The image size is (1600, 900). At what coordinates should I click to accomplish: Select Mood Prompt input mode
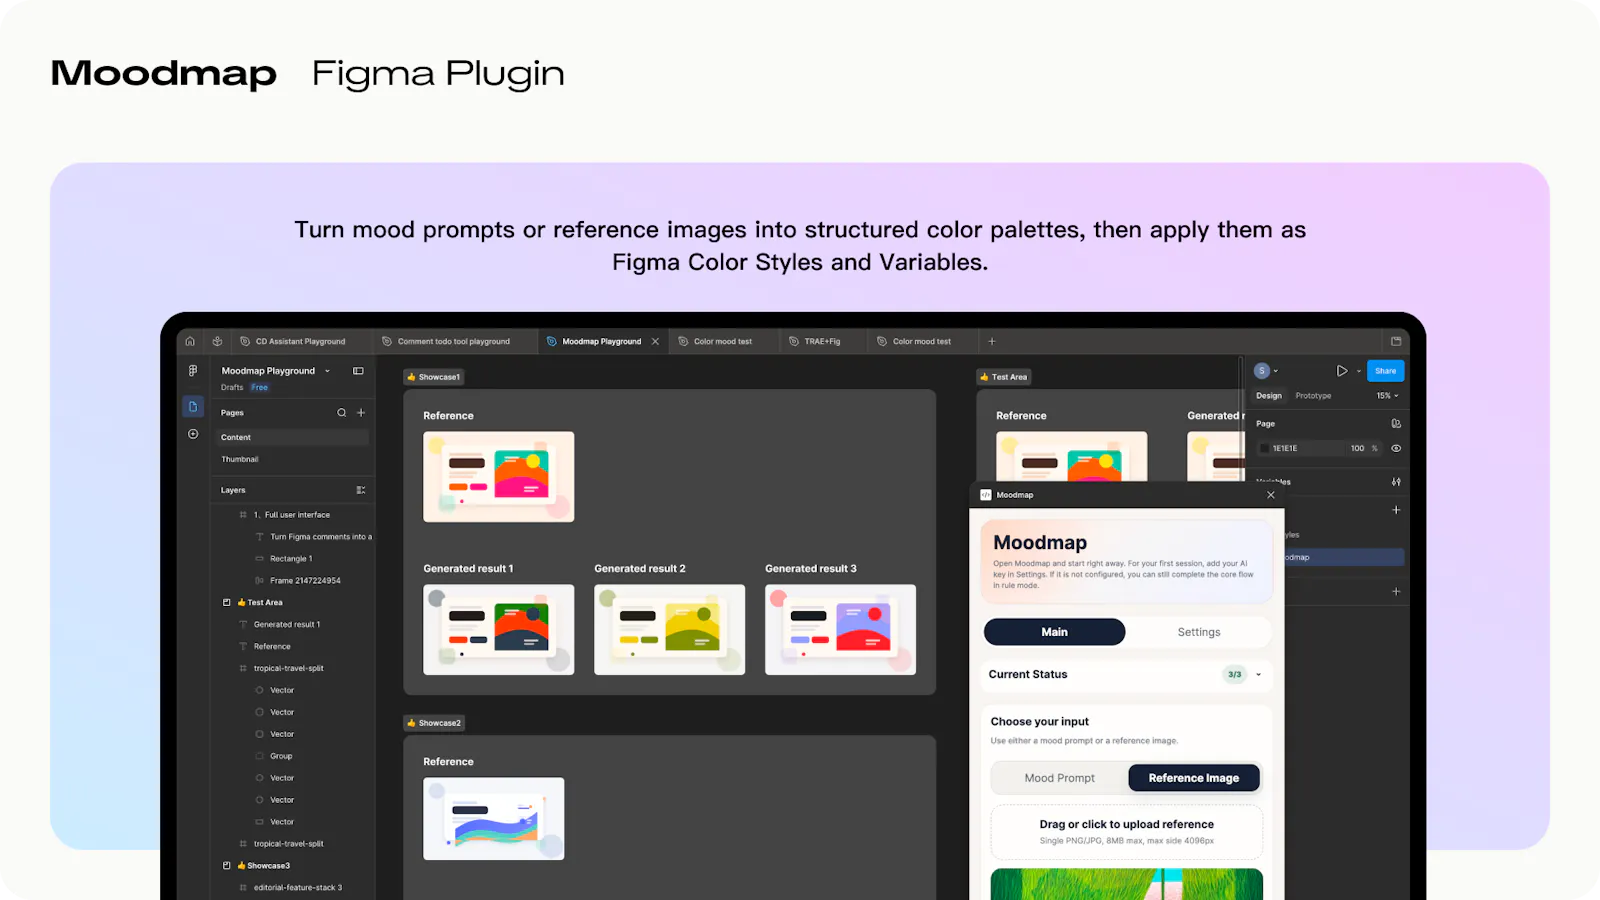[x=1060, y=778]
